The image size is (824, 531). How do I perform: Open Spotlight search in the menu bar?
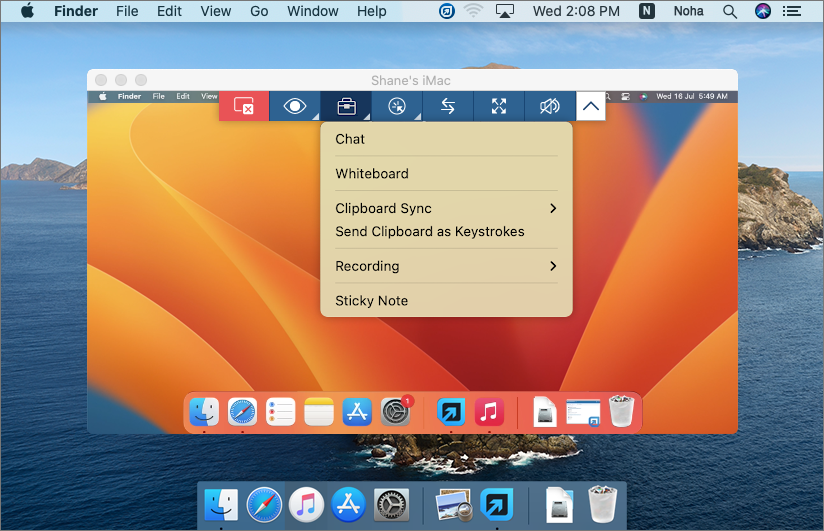(x=730, y=11)
